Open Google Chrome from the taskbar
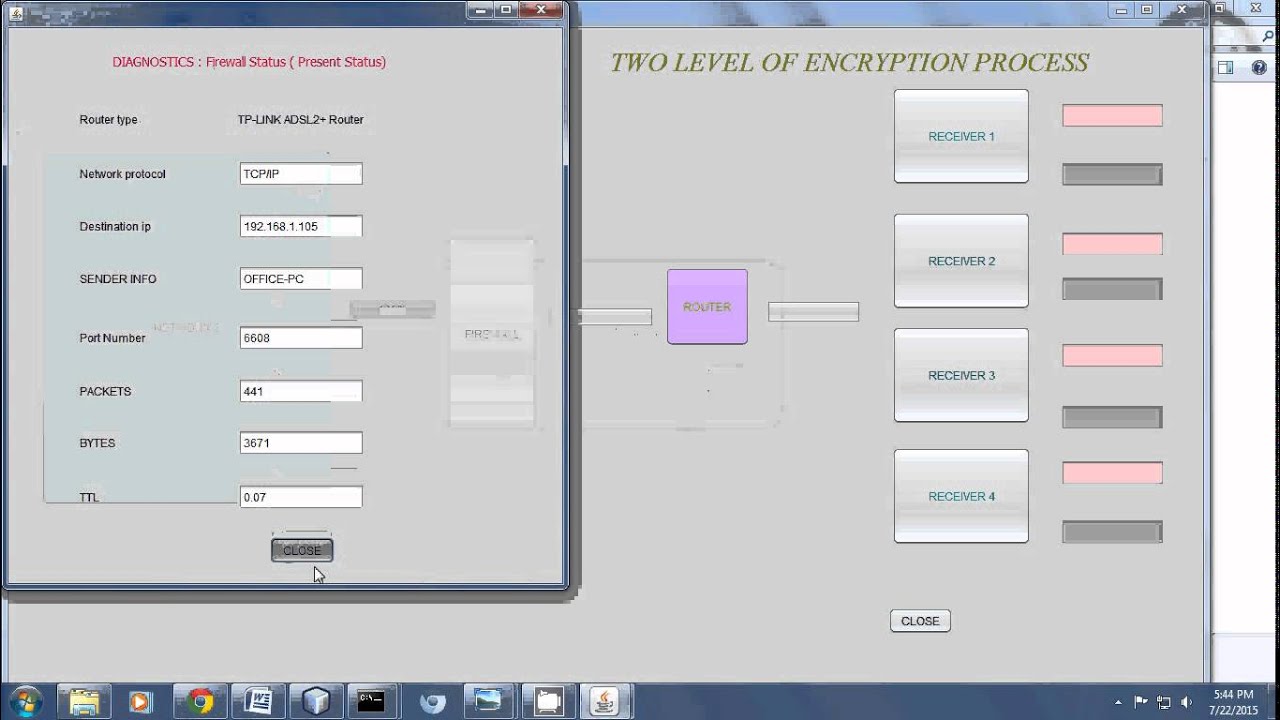Viewport: 1280px width, 720px height. tap(200, 701)
